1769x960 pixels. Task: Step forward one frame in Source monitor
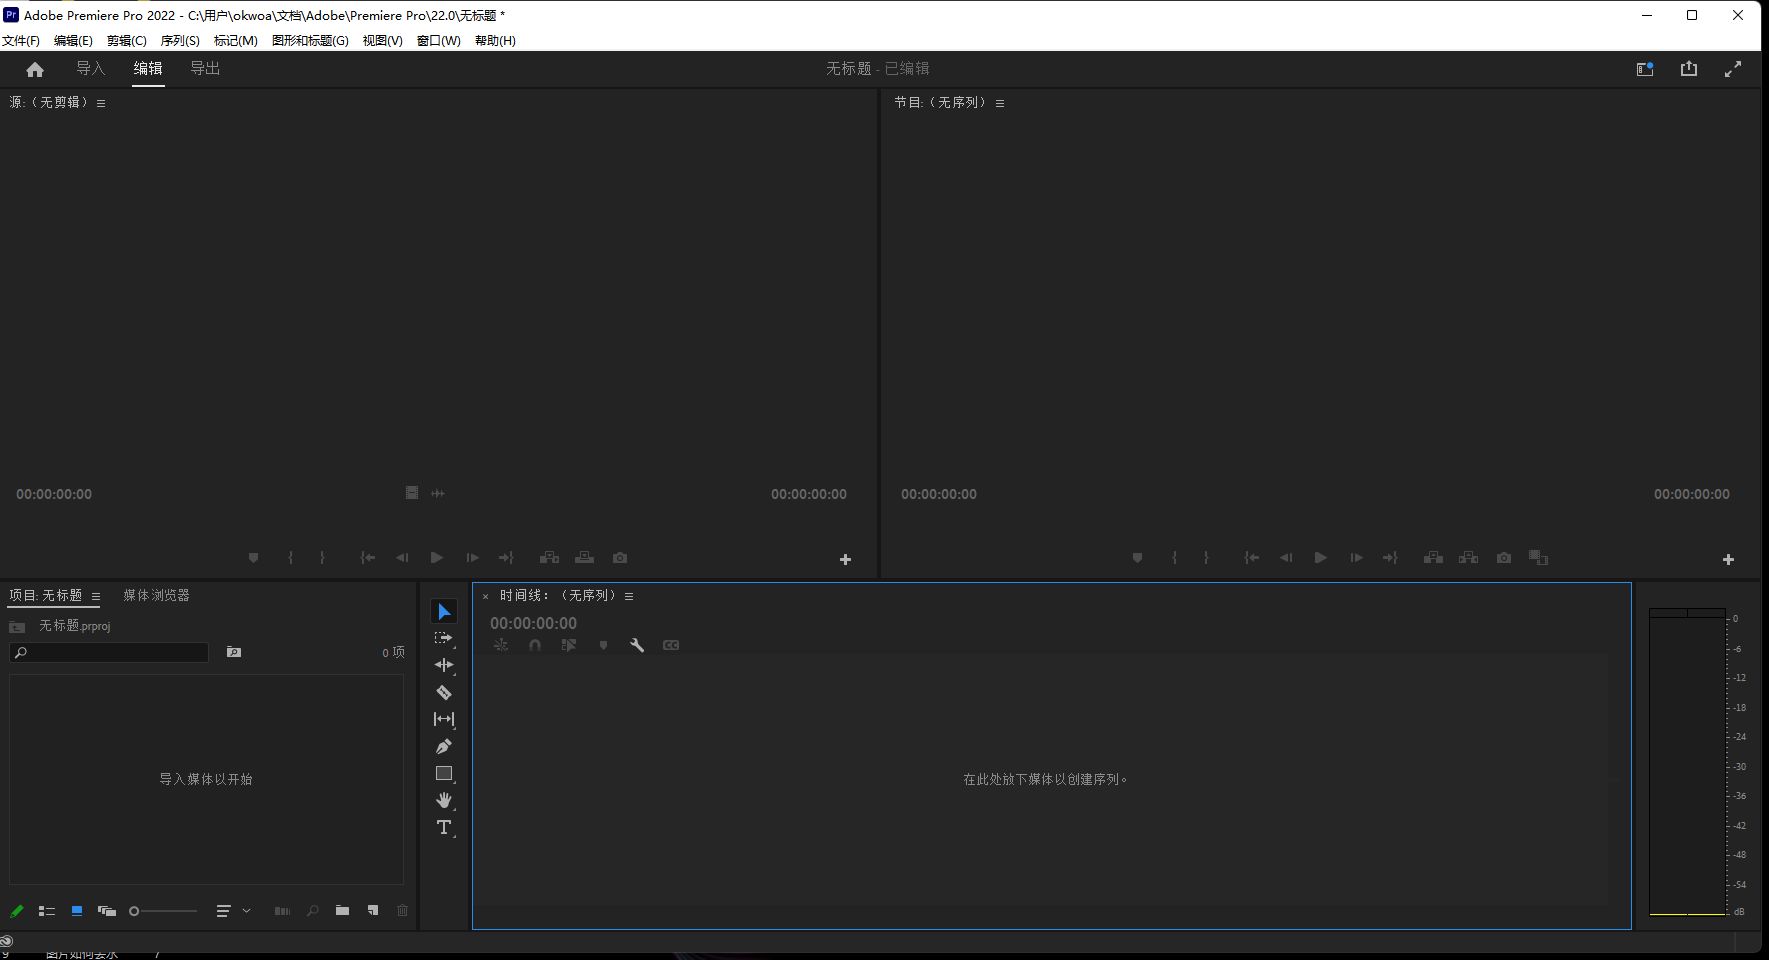click(x=472, y=558)
